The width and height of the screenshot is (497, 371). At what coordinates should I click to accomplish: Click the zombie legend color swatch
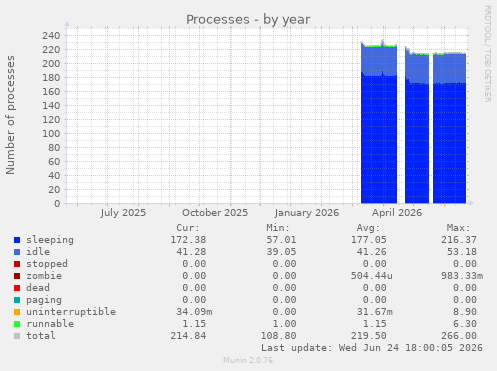(17, 276)
